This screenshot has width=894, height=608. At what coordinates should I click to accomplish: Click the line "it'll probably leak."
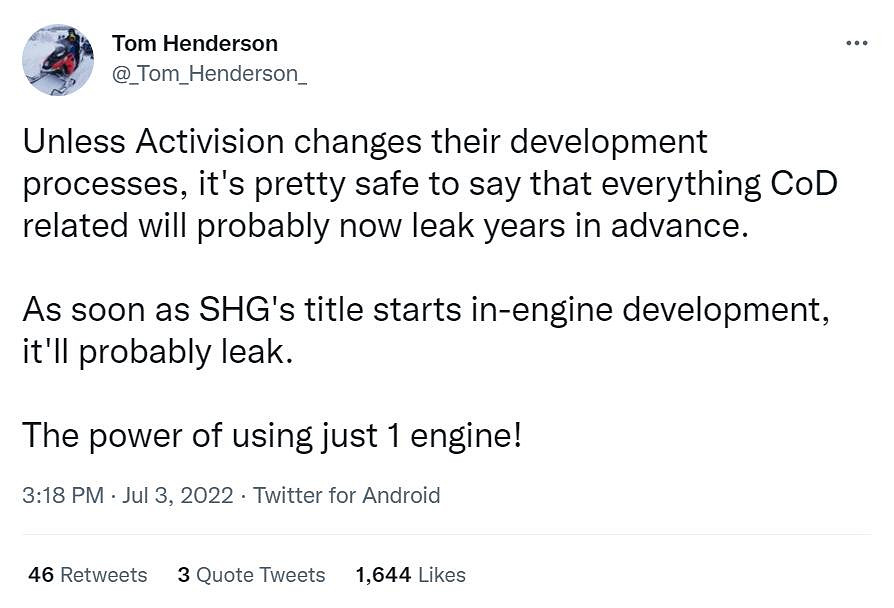[158, 354]
